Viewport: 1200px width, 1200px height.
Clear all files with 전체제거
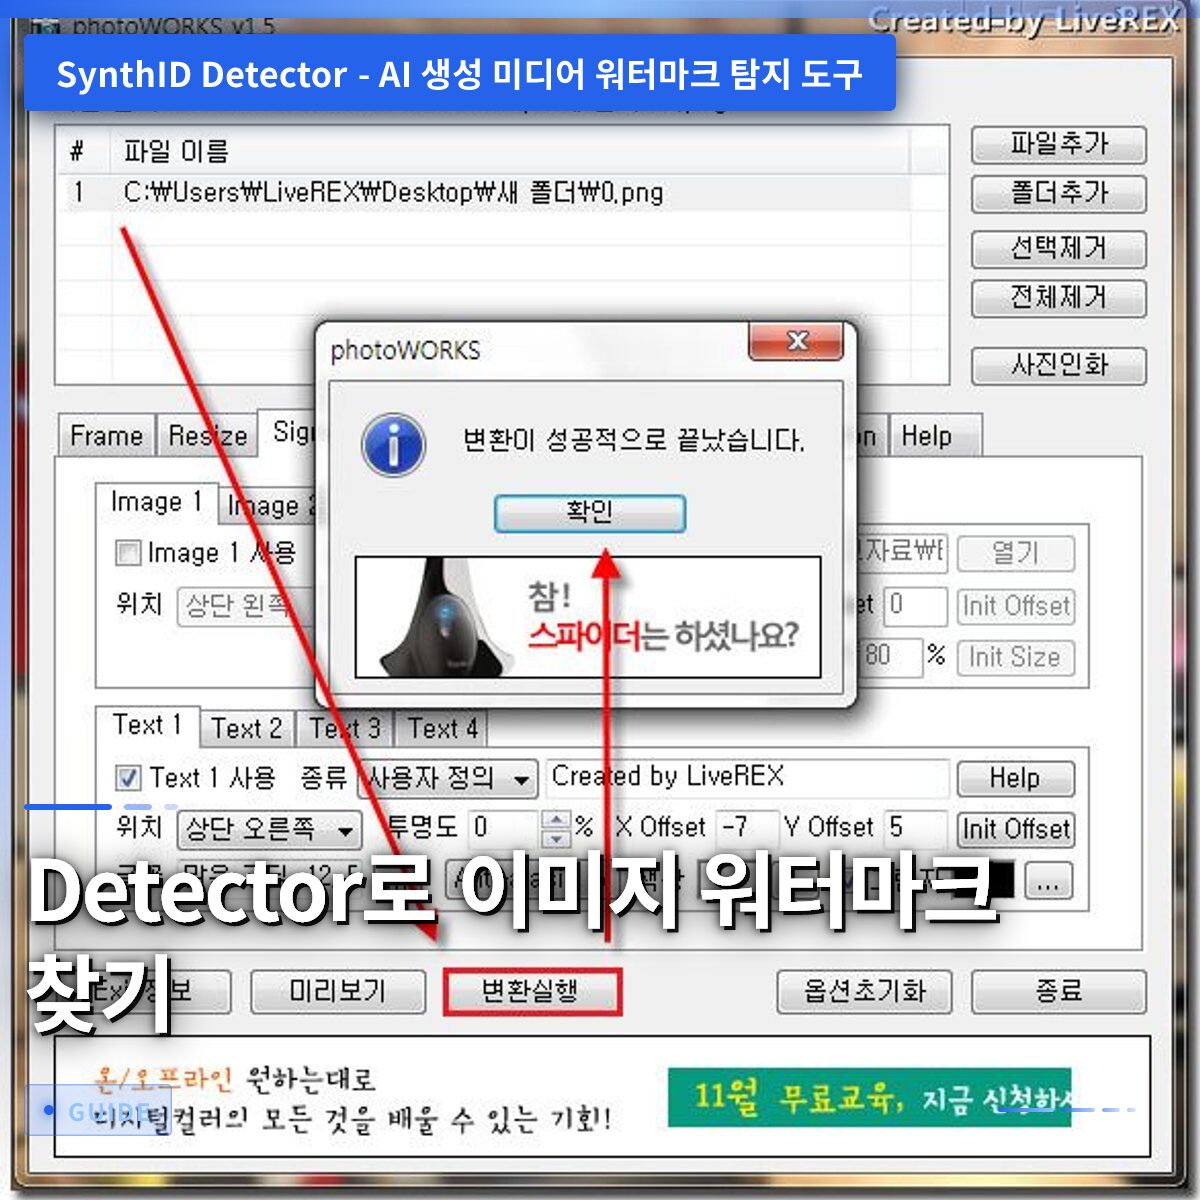(x=1058, y=298)
